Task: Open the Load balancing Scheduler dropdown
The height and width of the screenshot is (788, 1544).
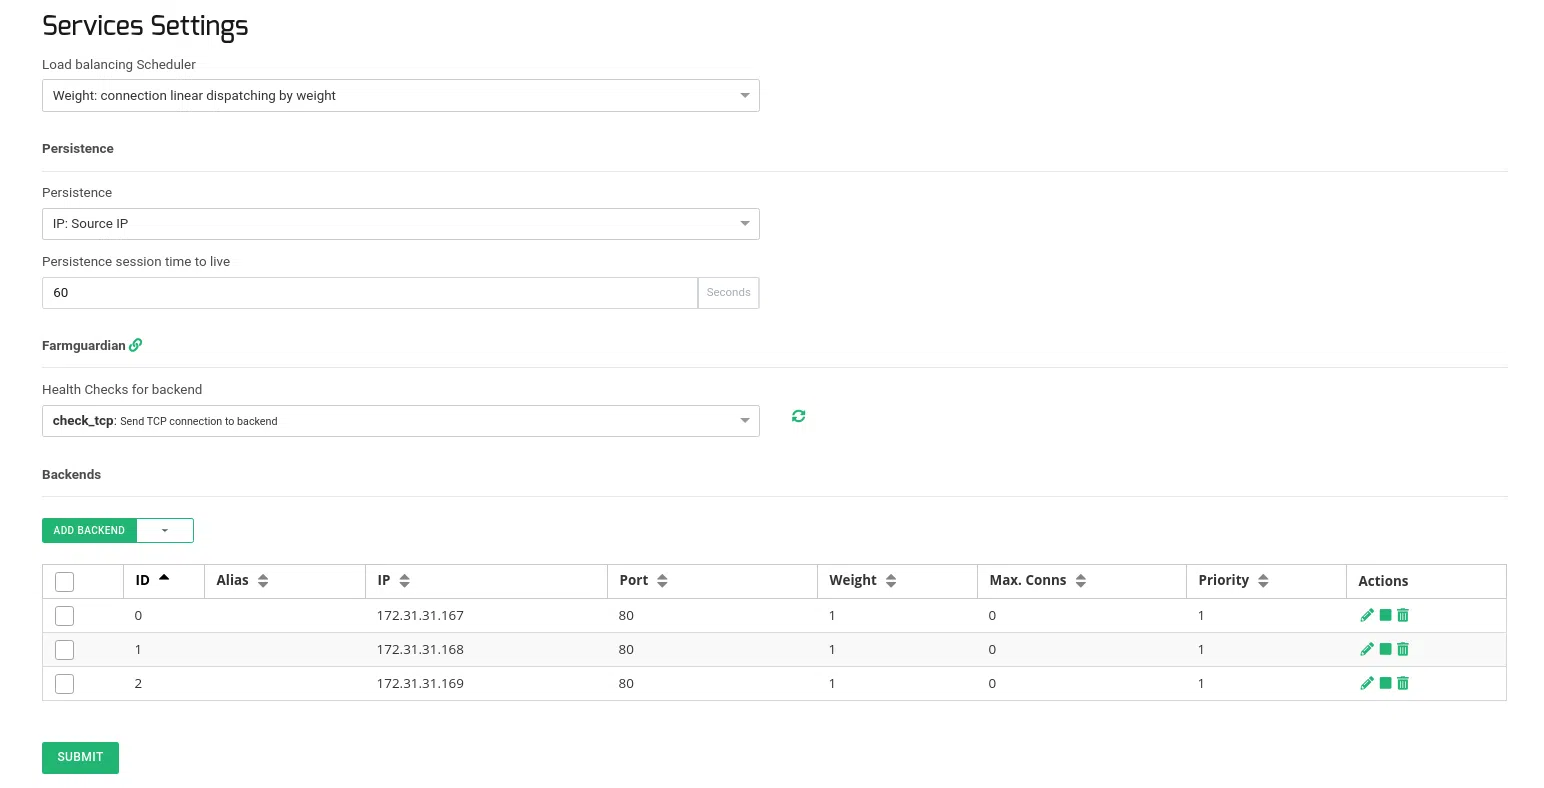Action: pos(400,96)
